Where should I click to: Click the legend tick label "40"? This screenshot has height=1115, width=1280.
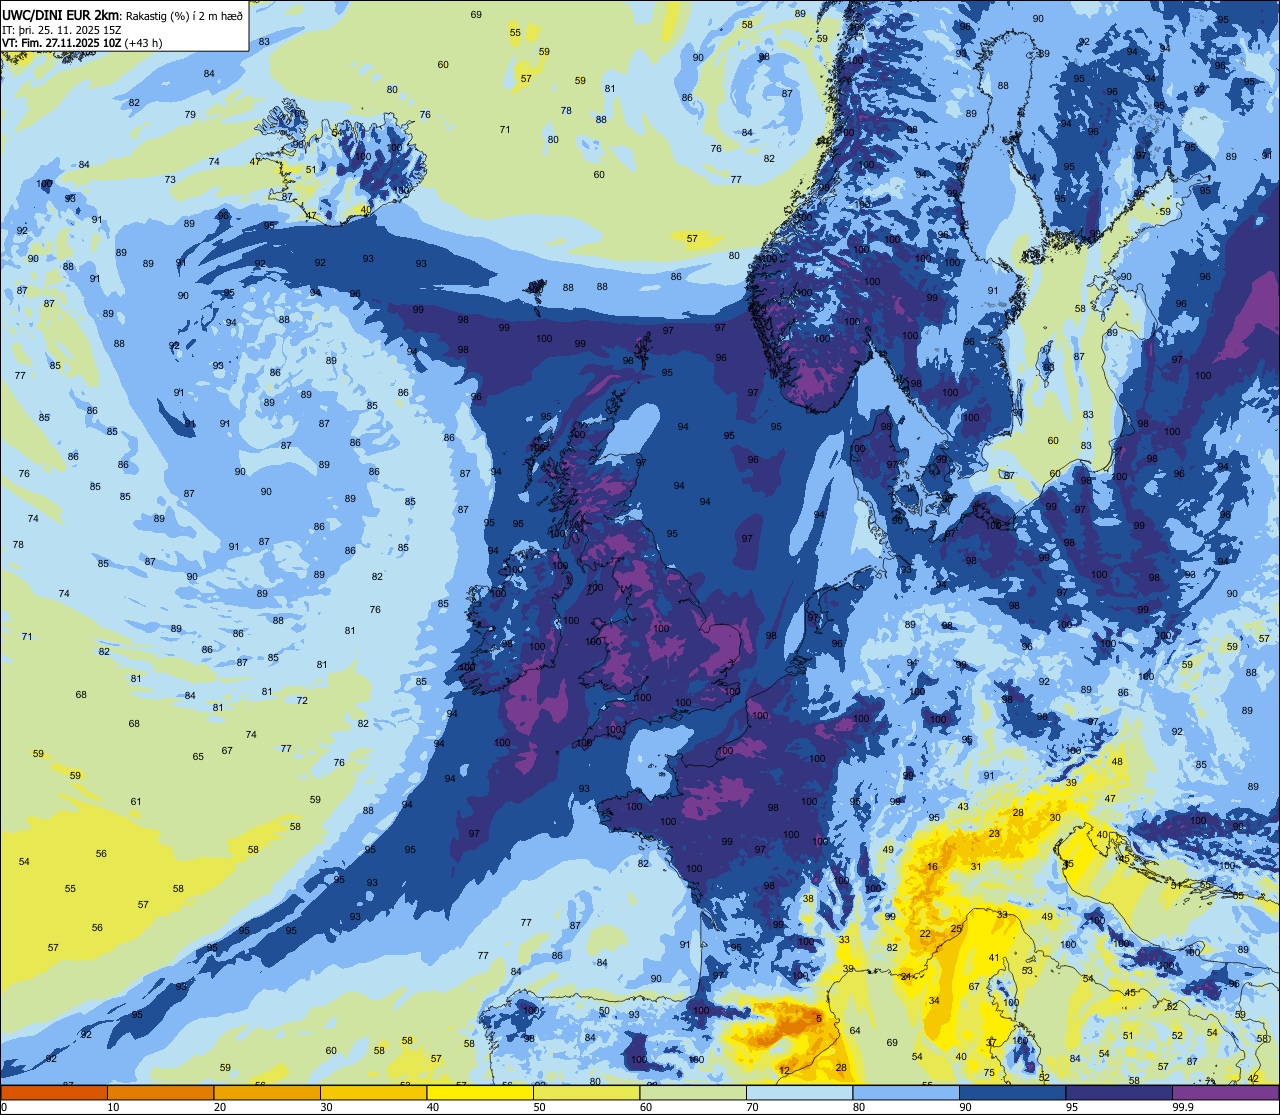point(433,1107)
